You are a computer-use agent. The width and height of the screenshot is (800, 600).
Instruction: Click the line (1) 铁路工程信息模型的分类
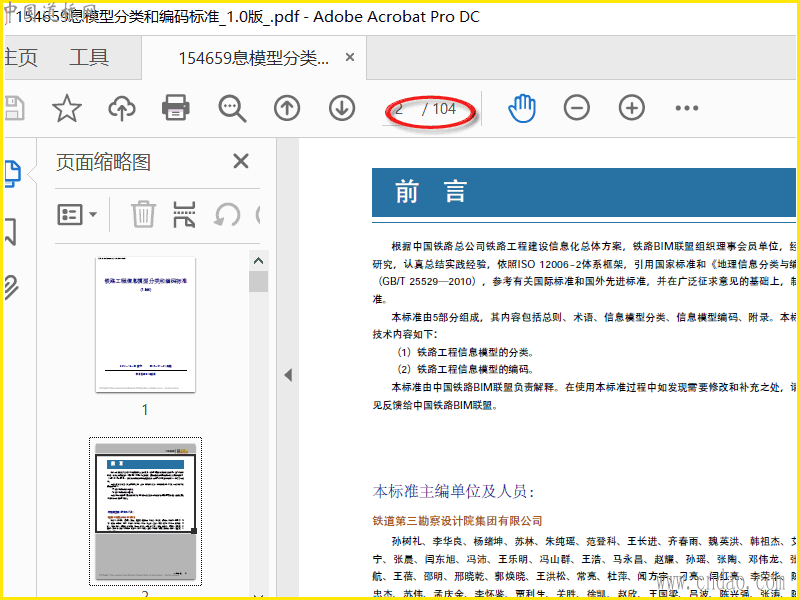coord(465,352)
